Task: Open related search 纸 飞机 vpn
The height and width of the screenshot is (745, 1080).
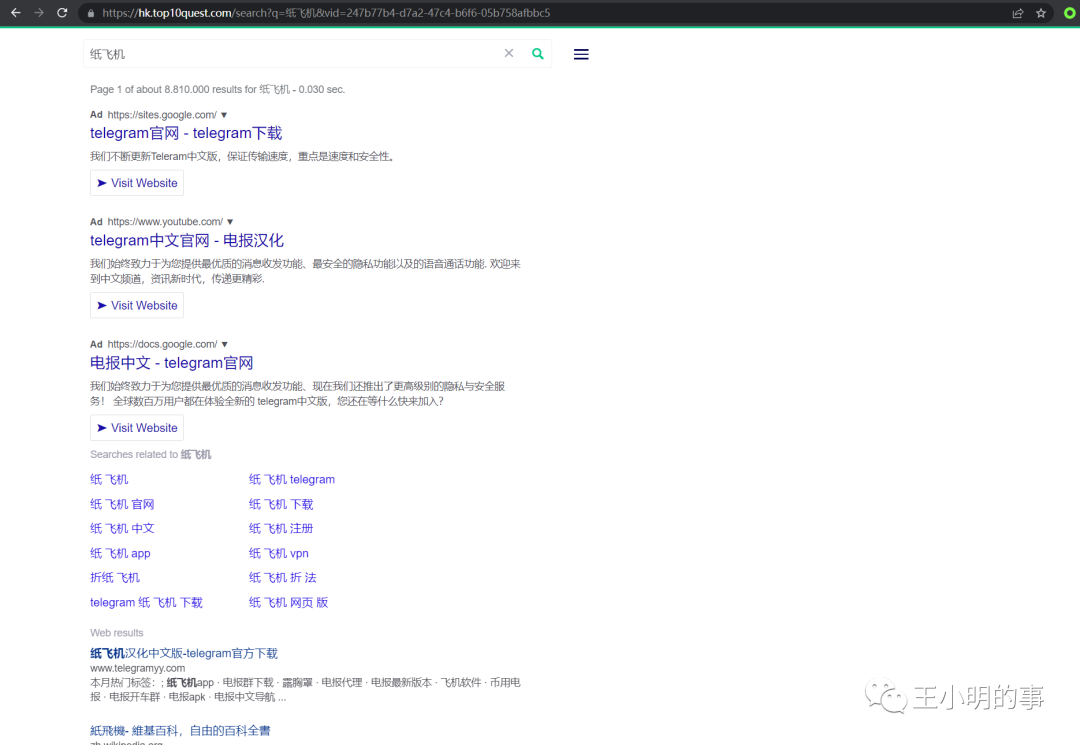Action: coord(279,553)
